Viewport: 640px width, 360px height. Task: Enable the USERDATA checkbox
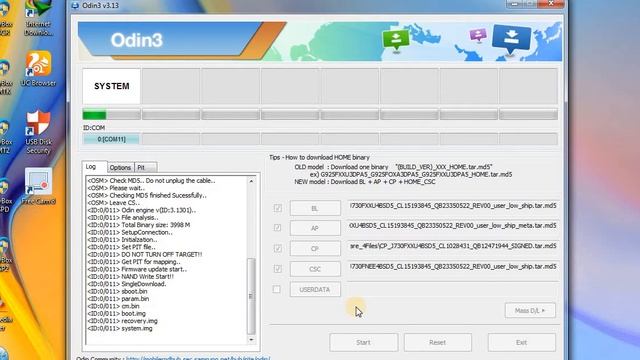click(277, 289)
